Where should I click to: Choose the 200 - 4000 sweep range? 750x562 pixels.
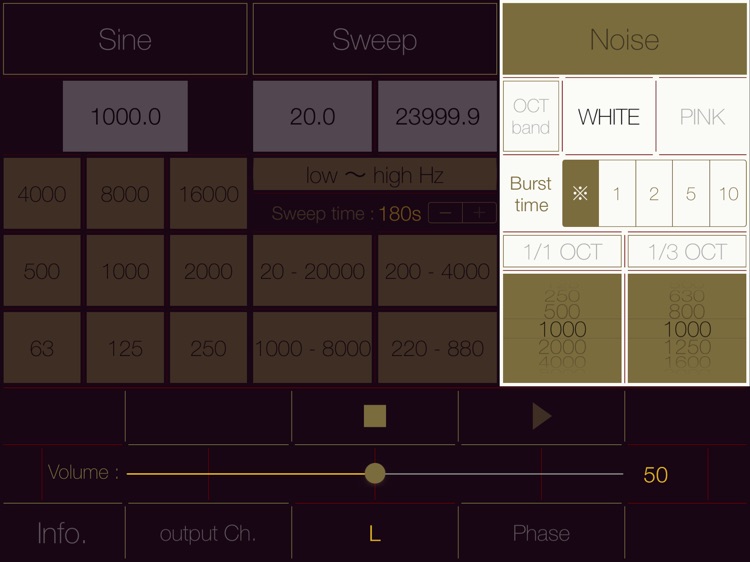tap(438, 271)
